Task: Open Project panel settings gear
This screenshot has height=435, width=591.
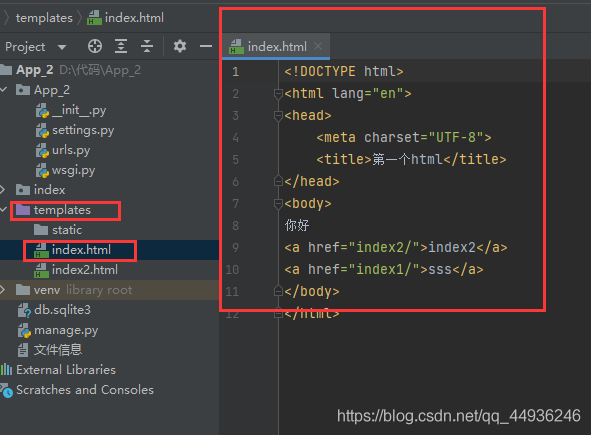Action: pyautogui.click(x=180, y=46)
